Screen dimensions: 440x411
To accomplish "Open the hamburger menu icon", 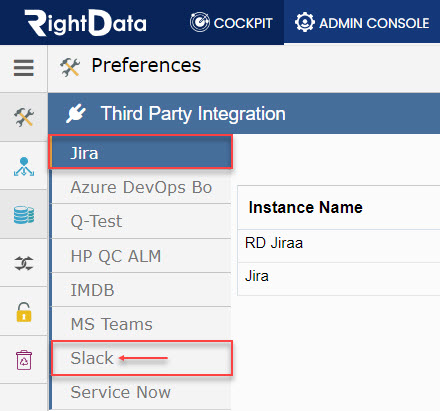I will (24, 68).
